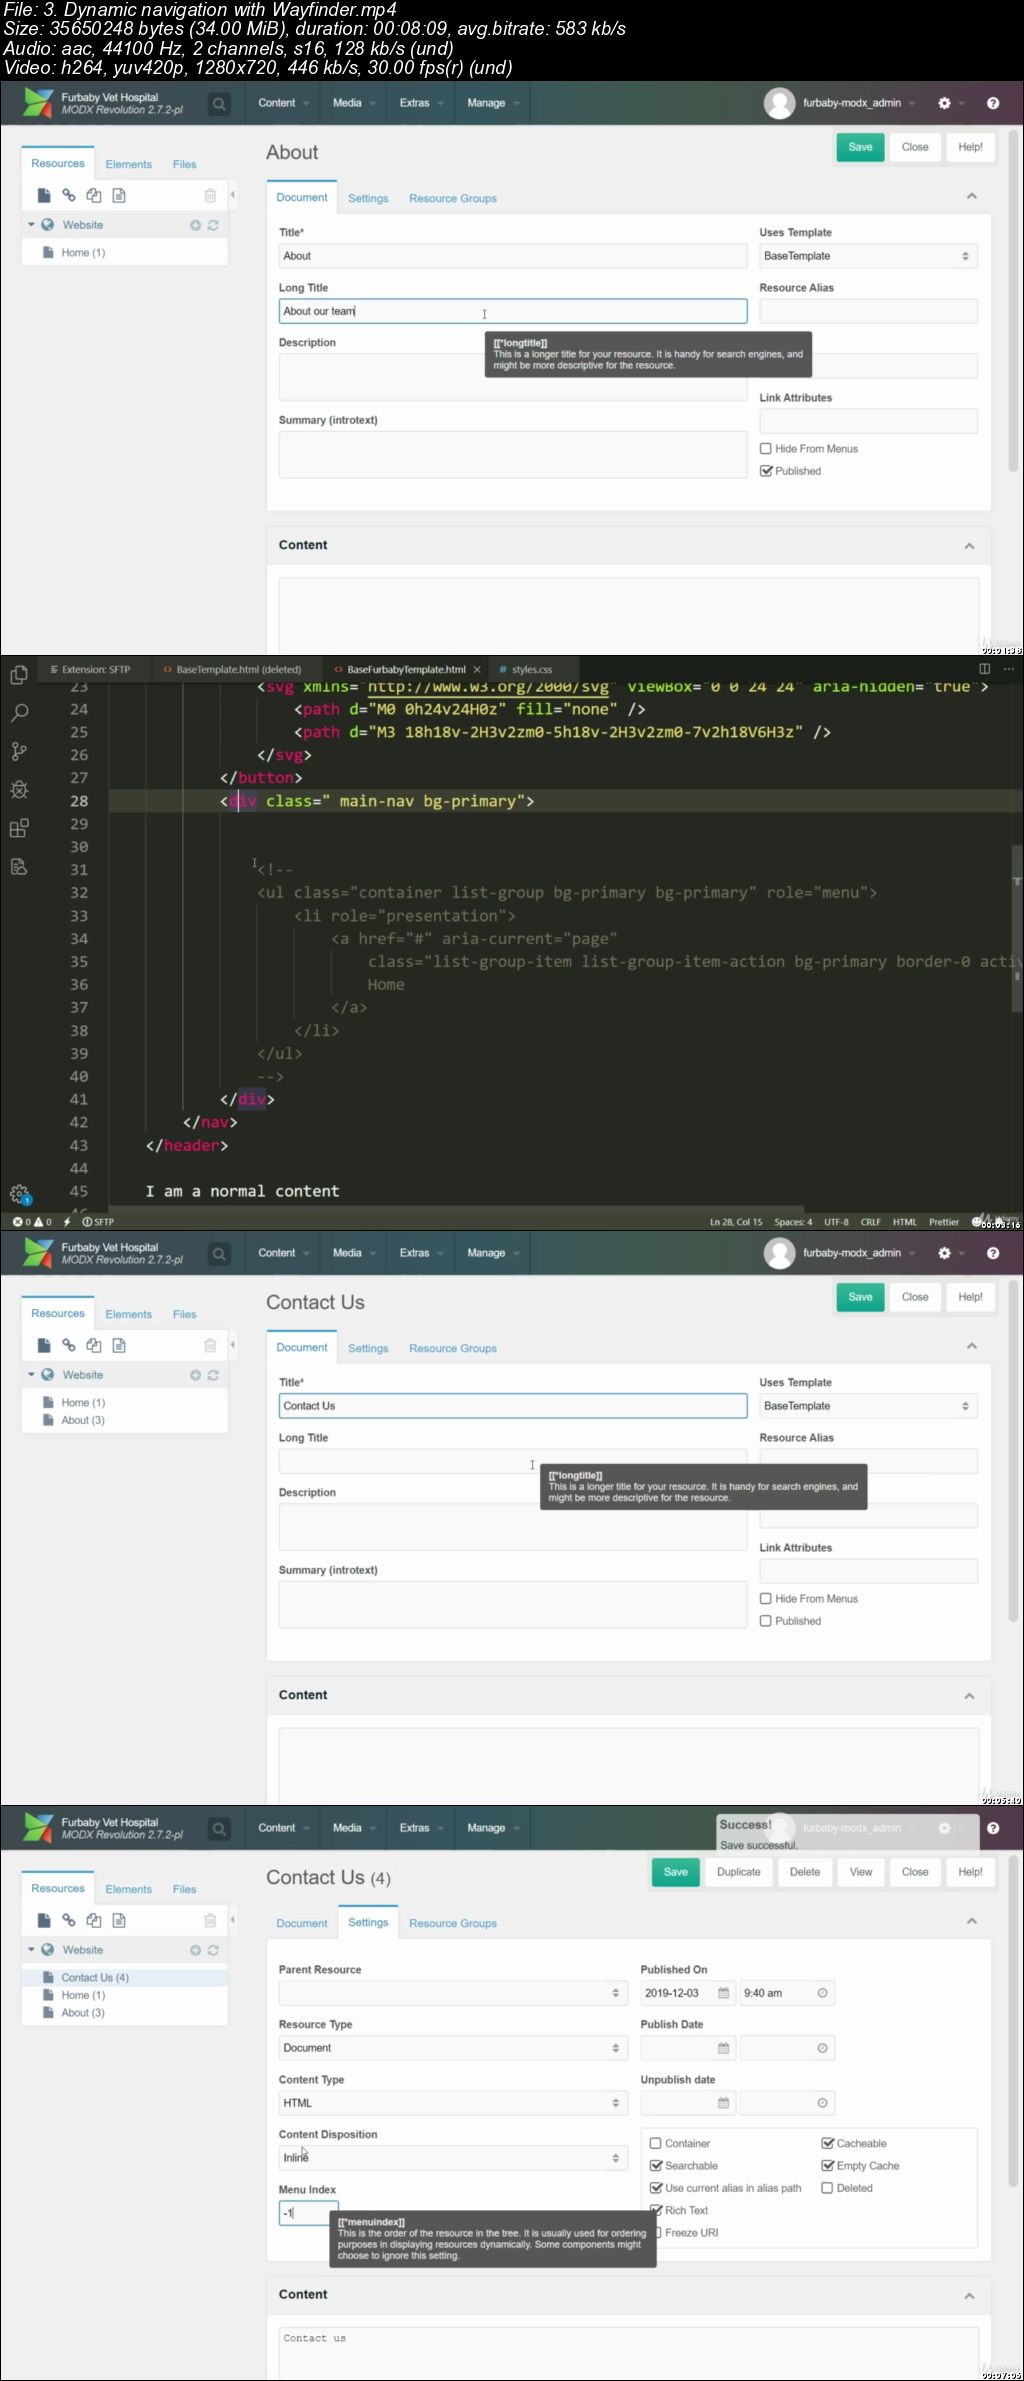
Task: Click the Delete button
Action: click(805, 1872)
